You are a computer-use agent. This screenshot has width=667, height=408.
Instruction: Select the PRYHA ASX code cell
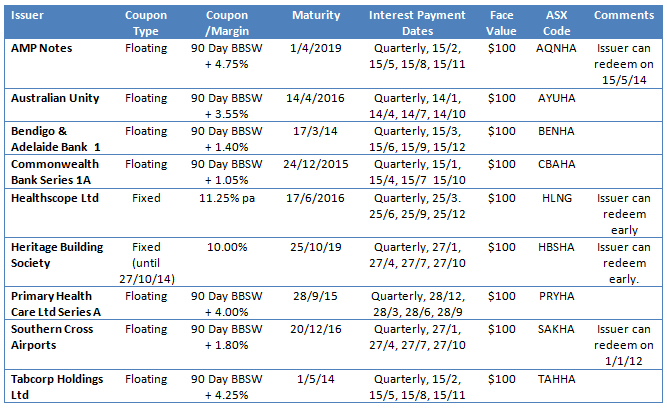tap(558, 296)
